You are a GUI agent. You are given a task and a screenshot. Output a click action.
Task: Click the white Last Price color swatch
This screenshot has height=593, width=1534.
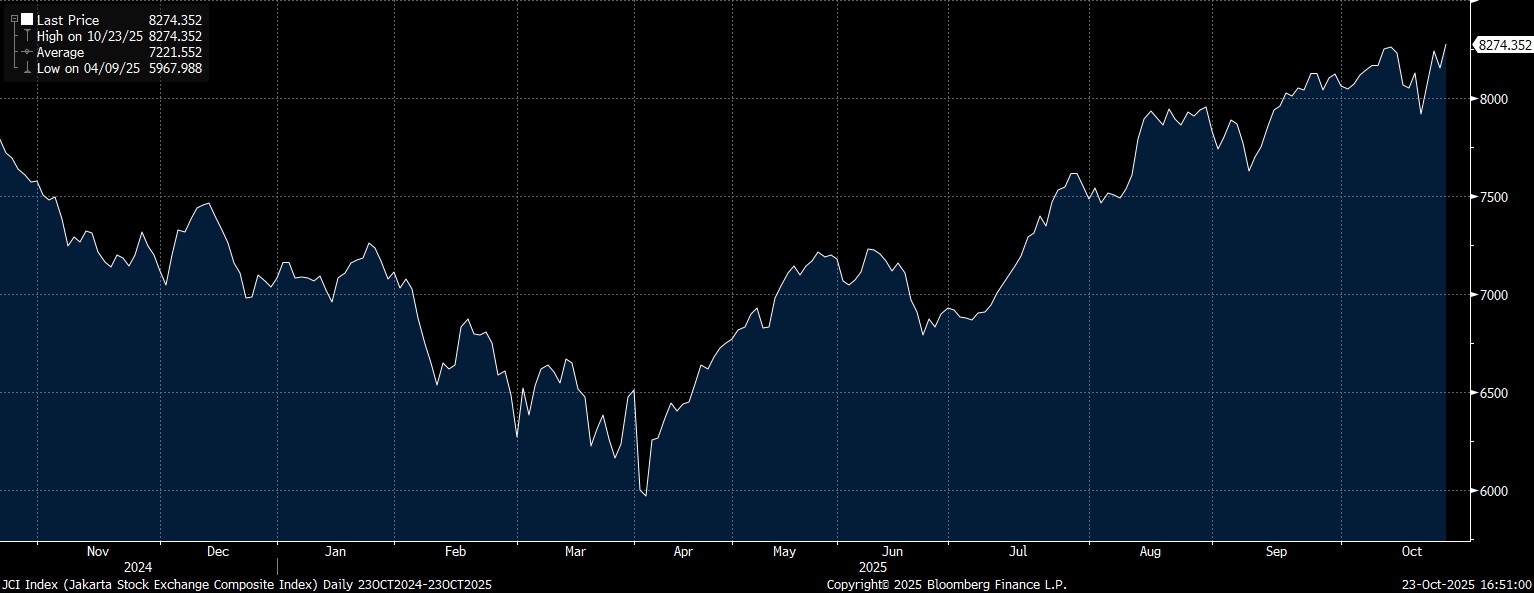tap(27, 20)
